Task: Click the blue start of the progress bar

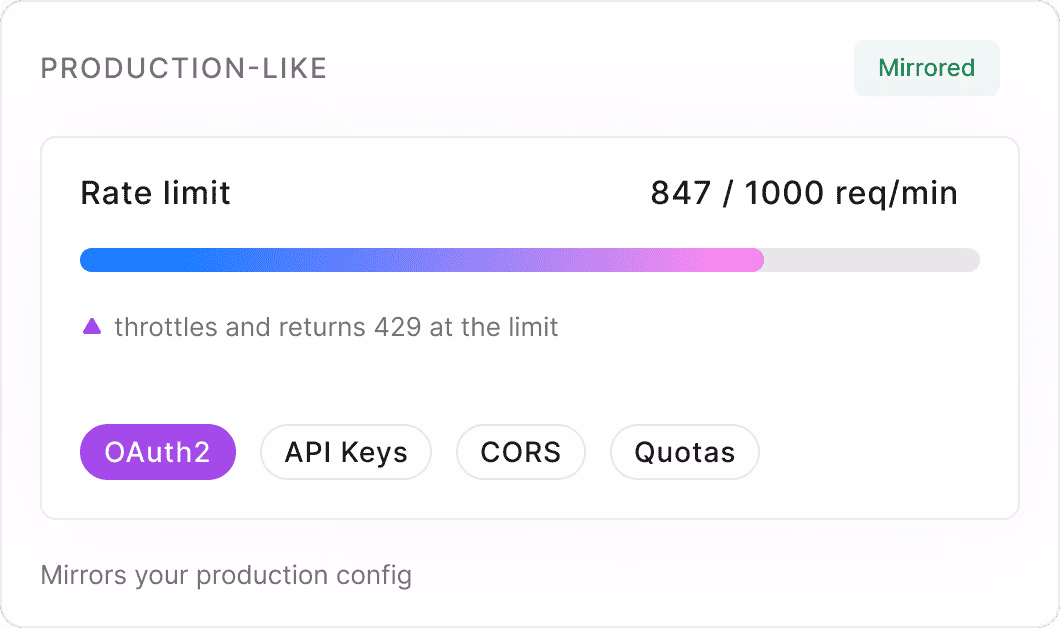Action: [x=101, y=260]
